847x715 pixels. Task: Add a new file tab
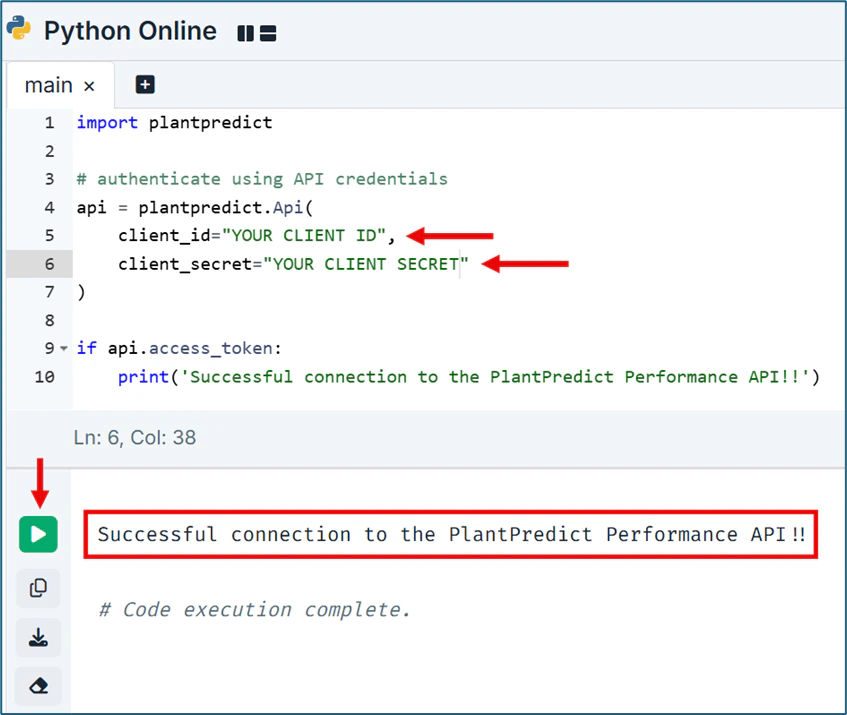click(145, 85)
